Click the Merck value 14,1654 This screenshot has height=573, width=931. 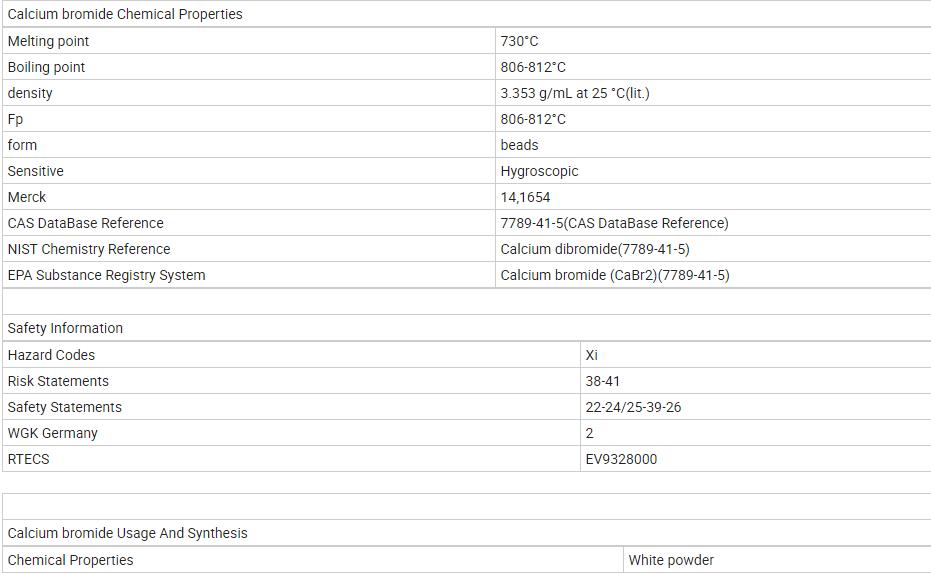point(525,197)
